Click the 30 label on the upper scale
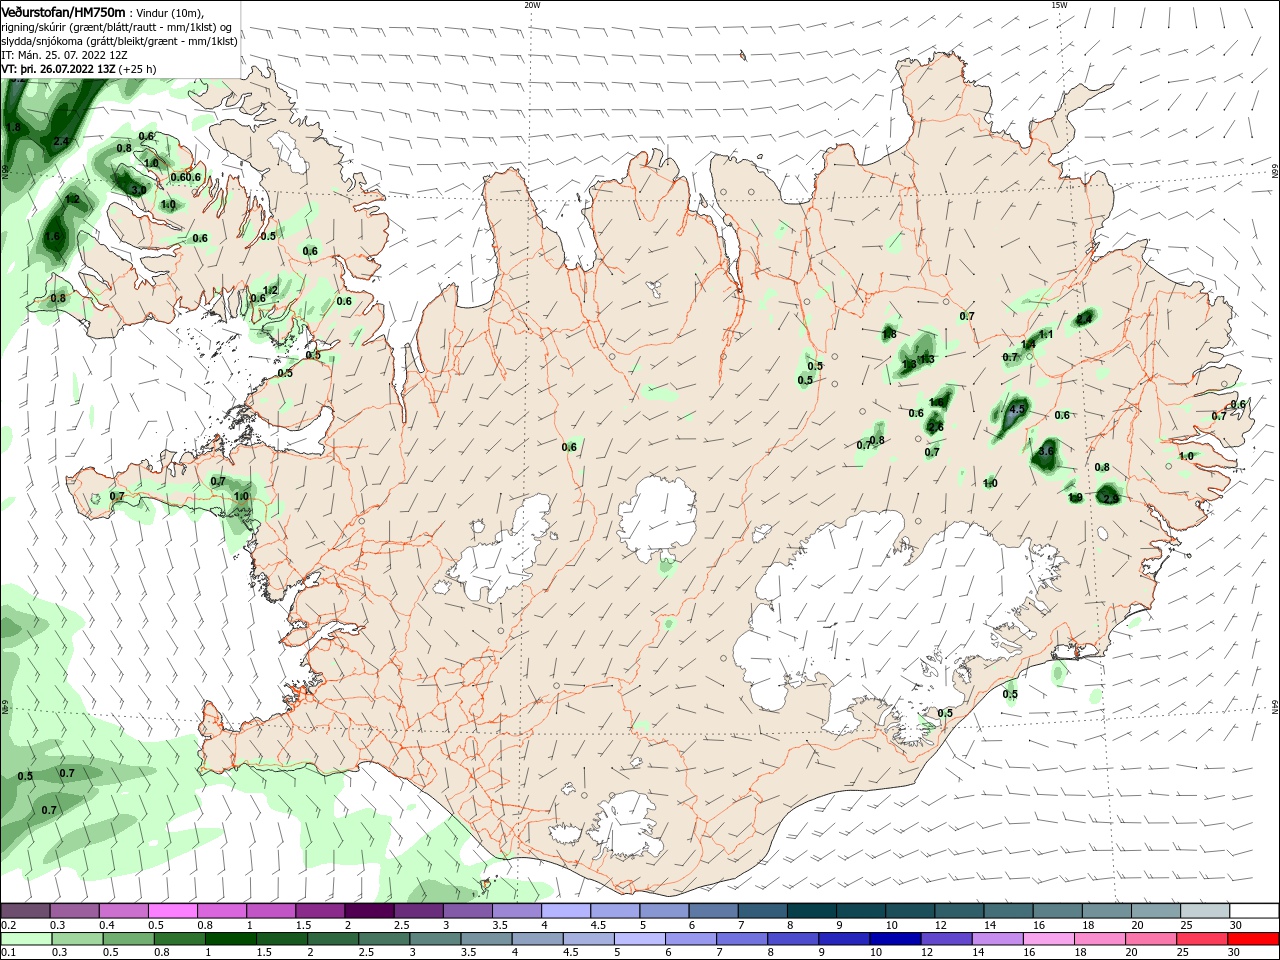The width and height of the screenshot is (1280, 960). 1235,926
